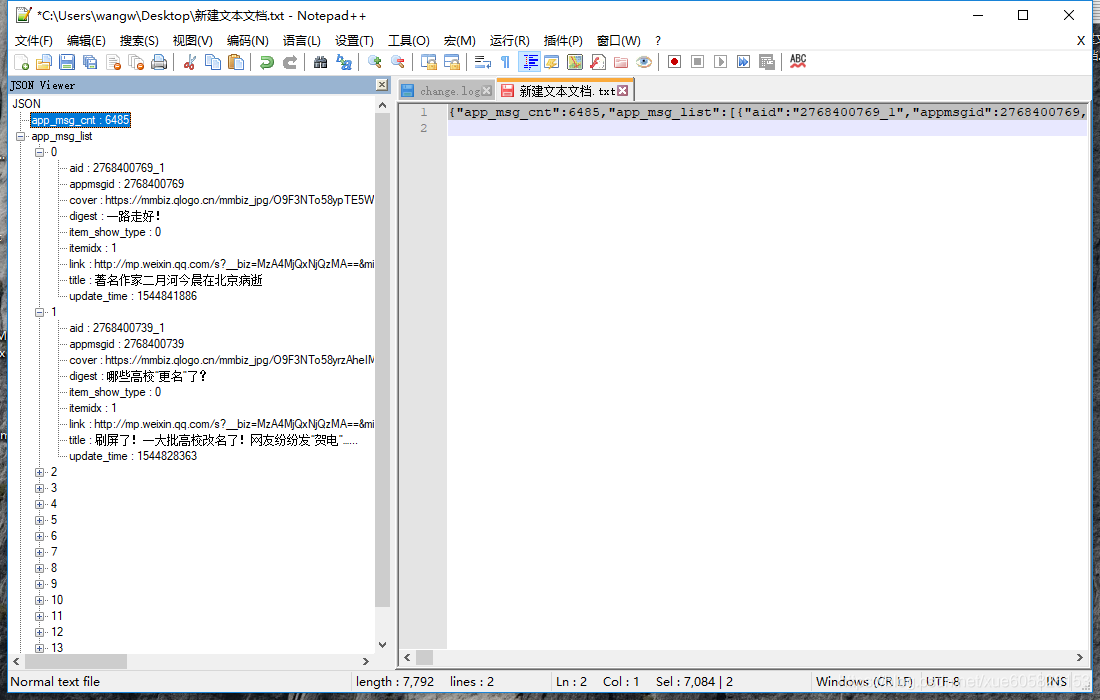The width and height of the screenshot is (1100, 700).
Task: Collapse node 0 in JSON tree
Action: (x=40, y=152)
